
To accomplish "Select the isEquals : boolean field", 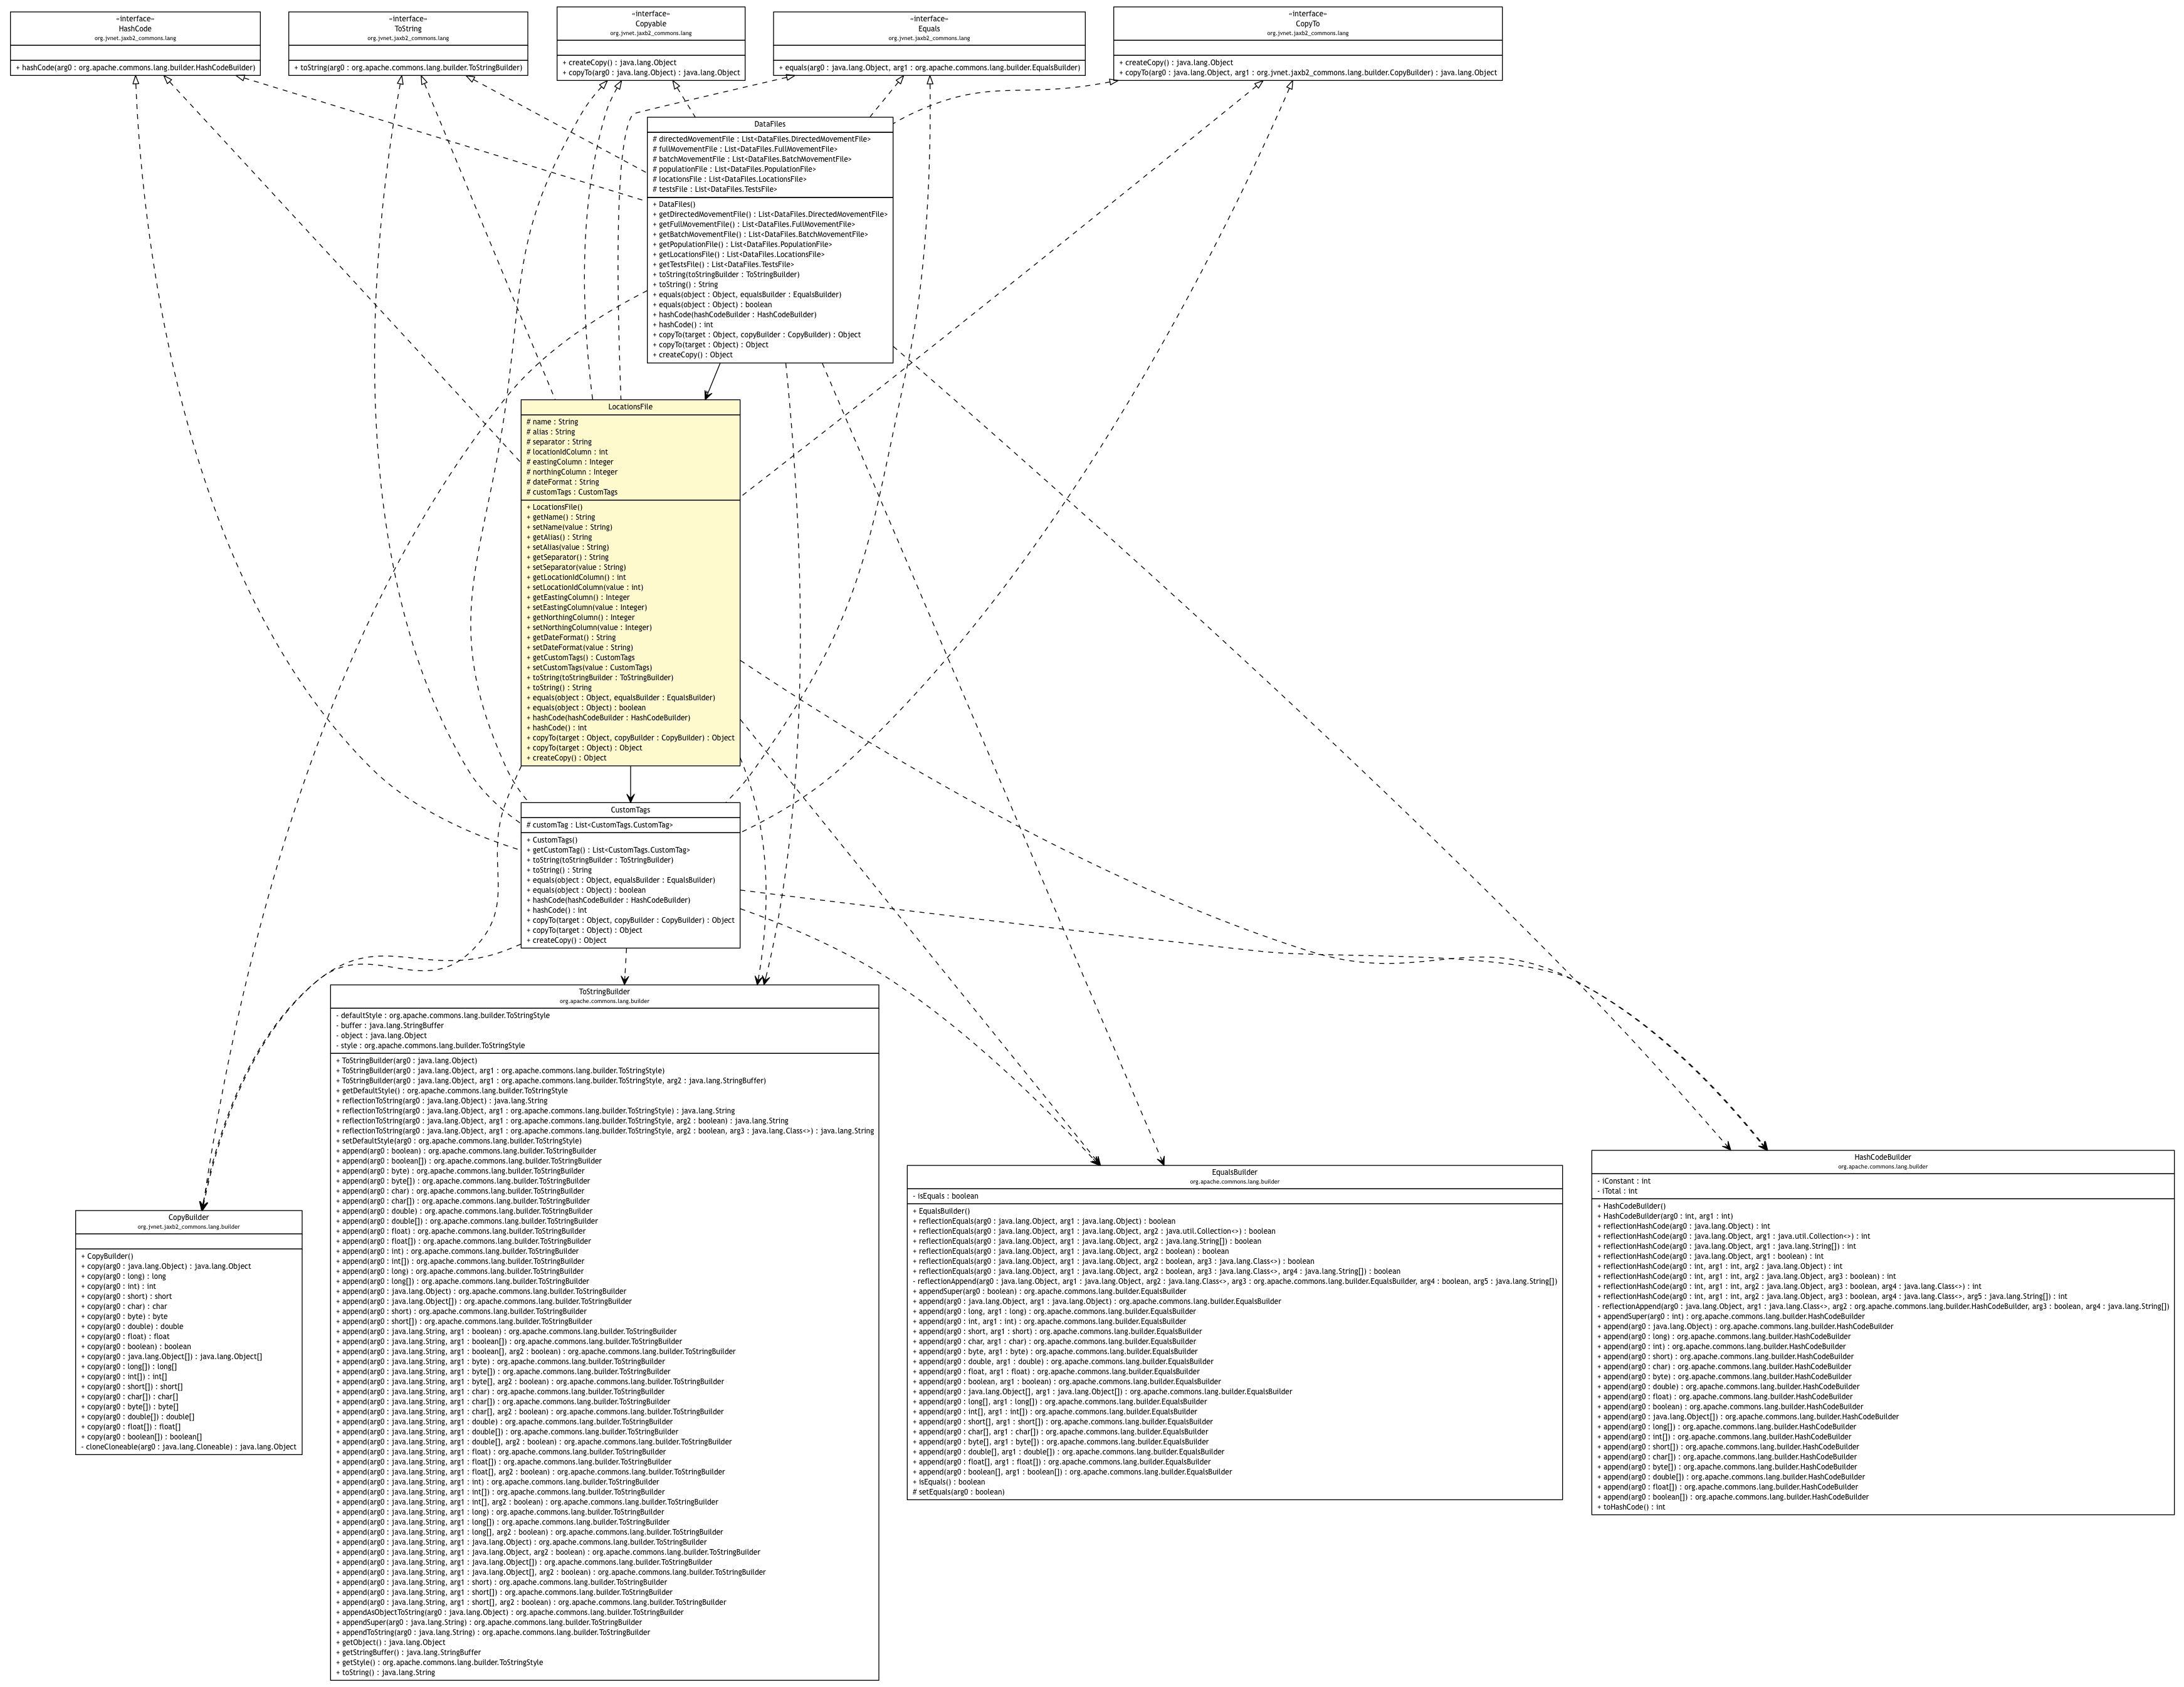I will tap(945, 1195).
